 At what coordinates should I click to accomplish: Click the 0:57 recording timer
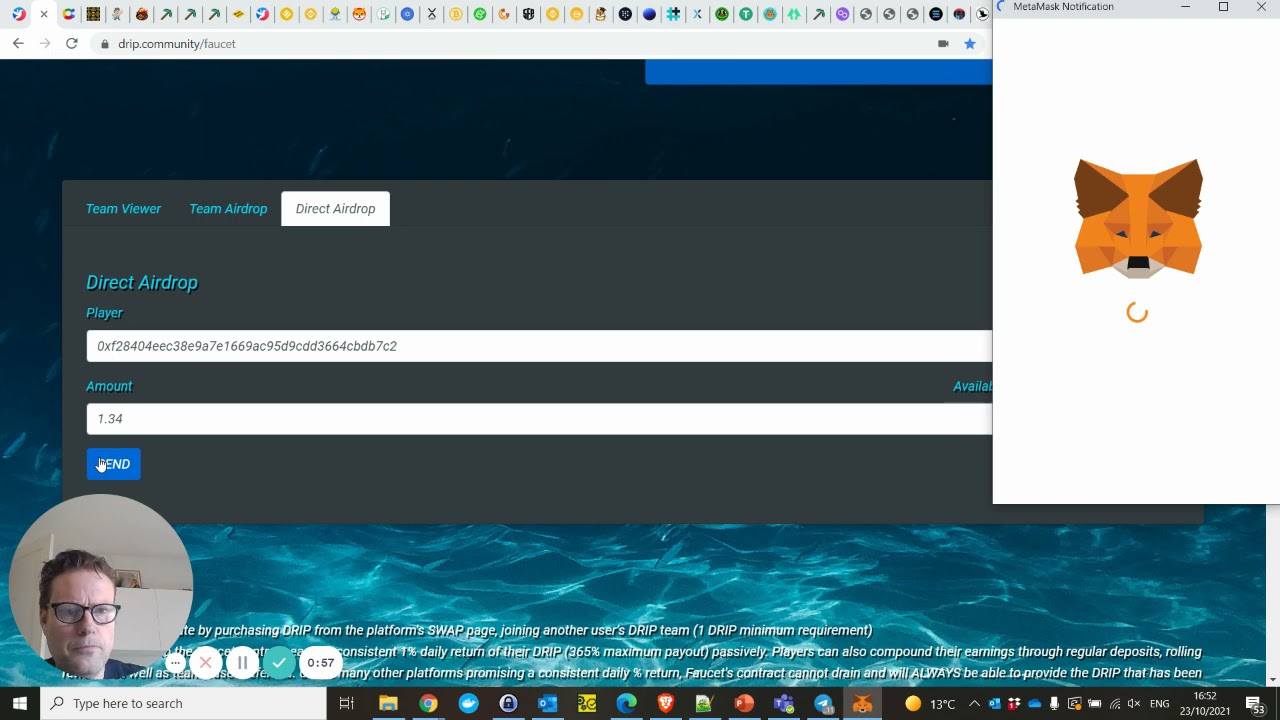point(321,662)
